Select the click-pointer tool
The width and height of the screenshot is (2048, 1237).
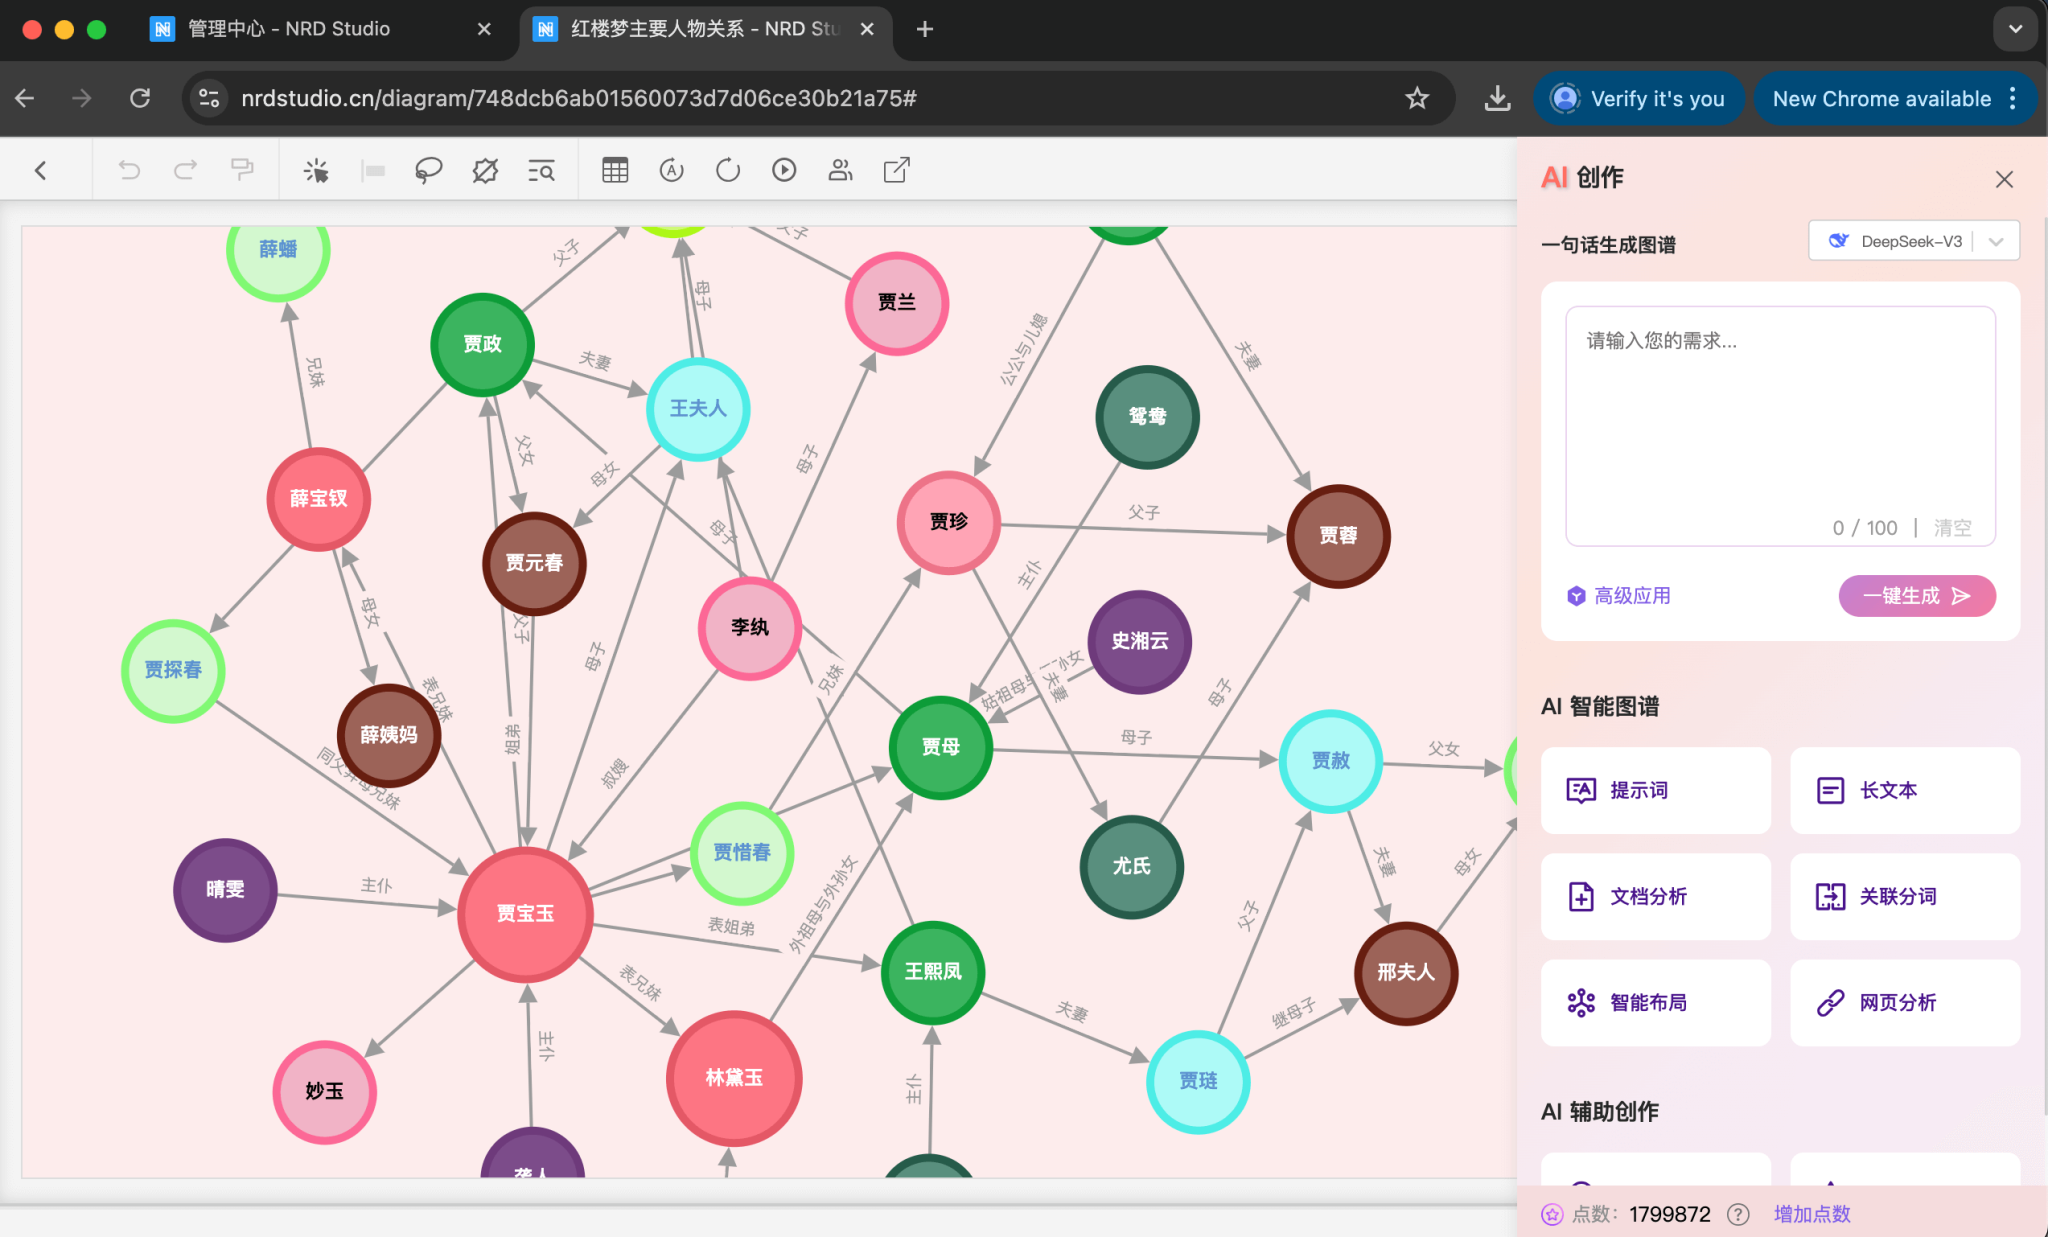(x=316, y=171)
